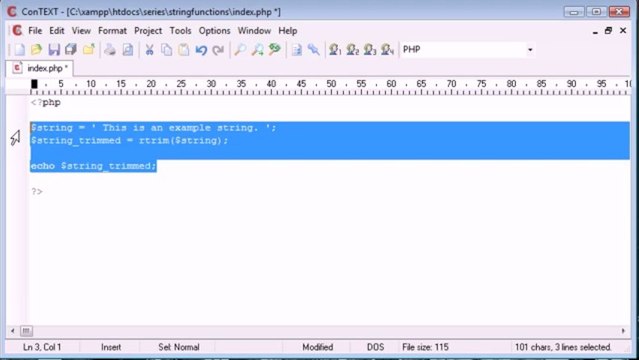Click the ConTEXT document icon in menu bar
This screenshot has width=639, height=360.
[17, 31]
